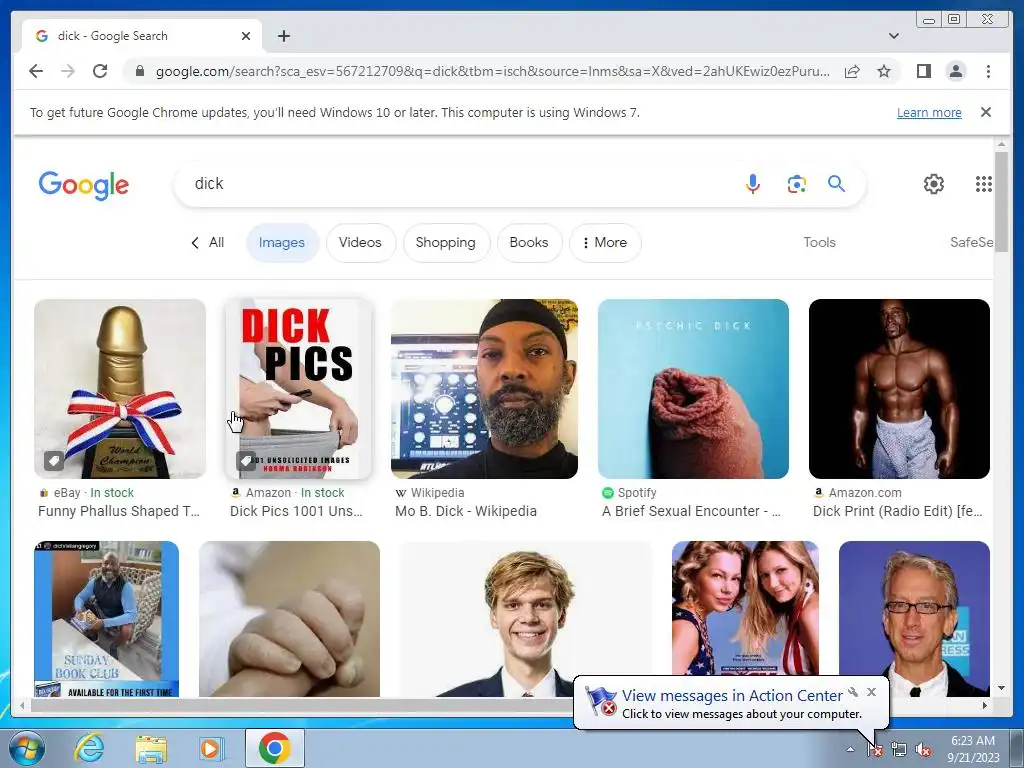Close the Action Center balloon notification
The image size is (1024, 768).
click(x=872, y=692)
